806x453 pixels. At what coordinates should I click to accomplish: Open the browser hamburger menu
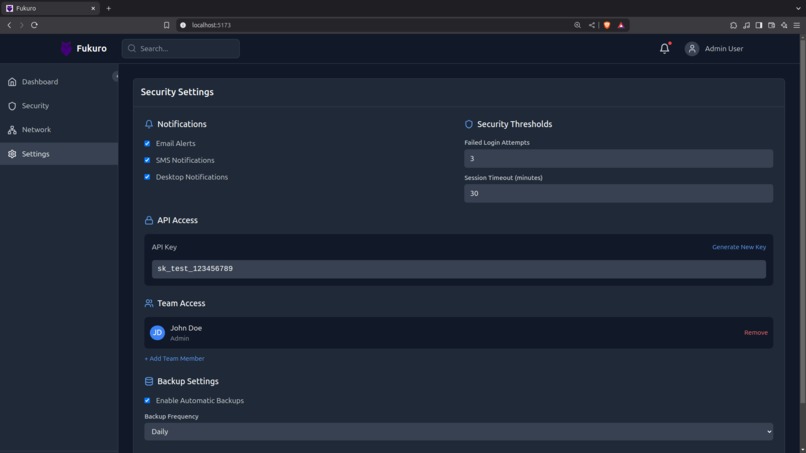pyautogui.click(x=797, y=25)
